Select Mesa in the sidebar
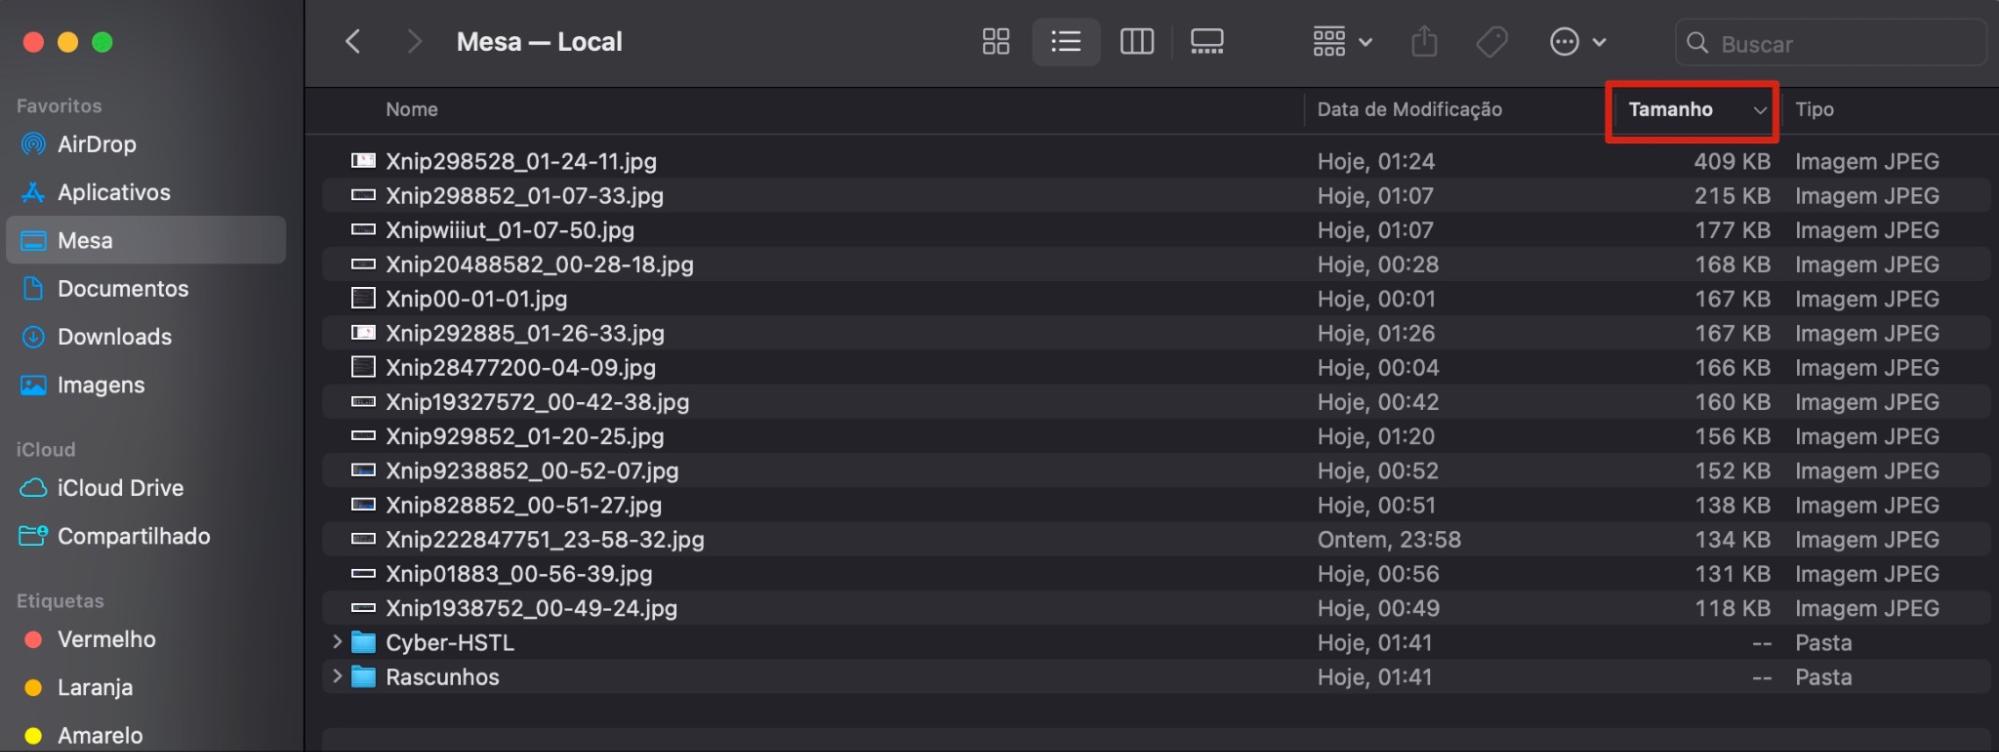 [x=146, y=240]
